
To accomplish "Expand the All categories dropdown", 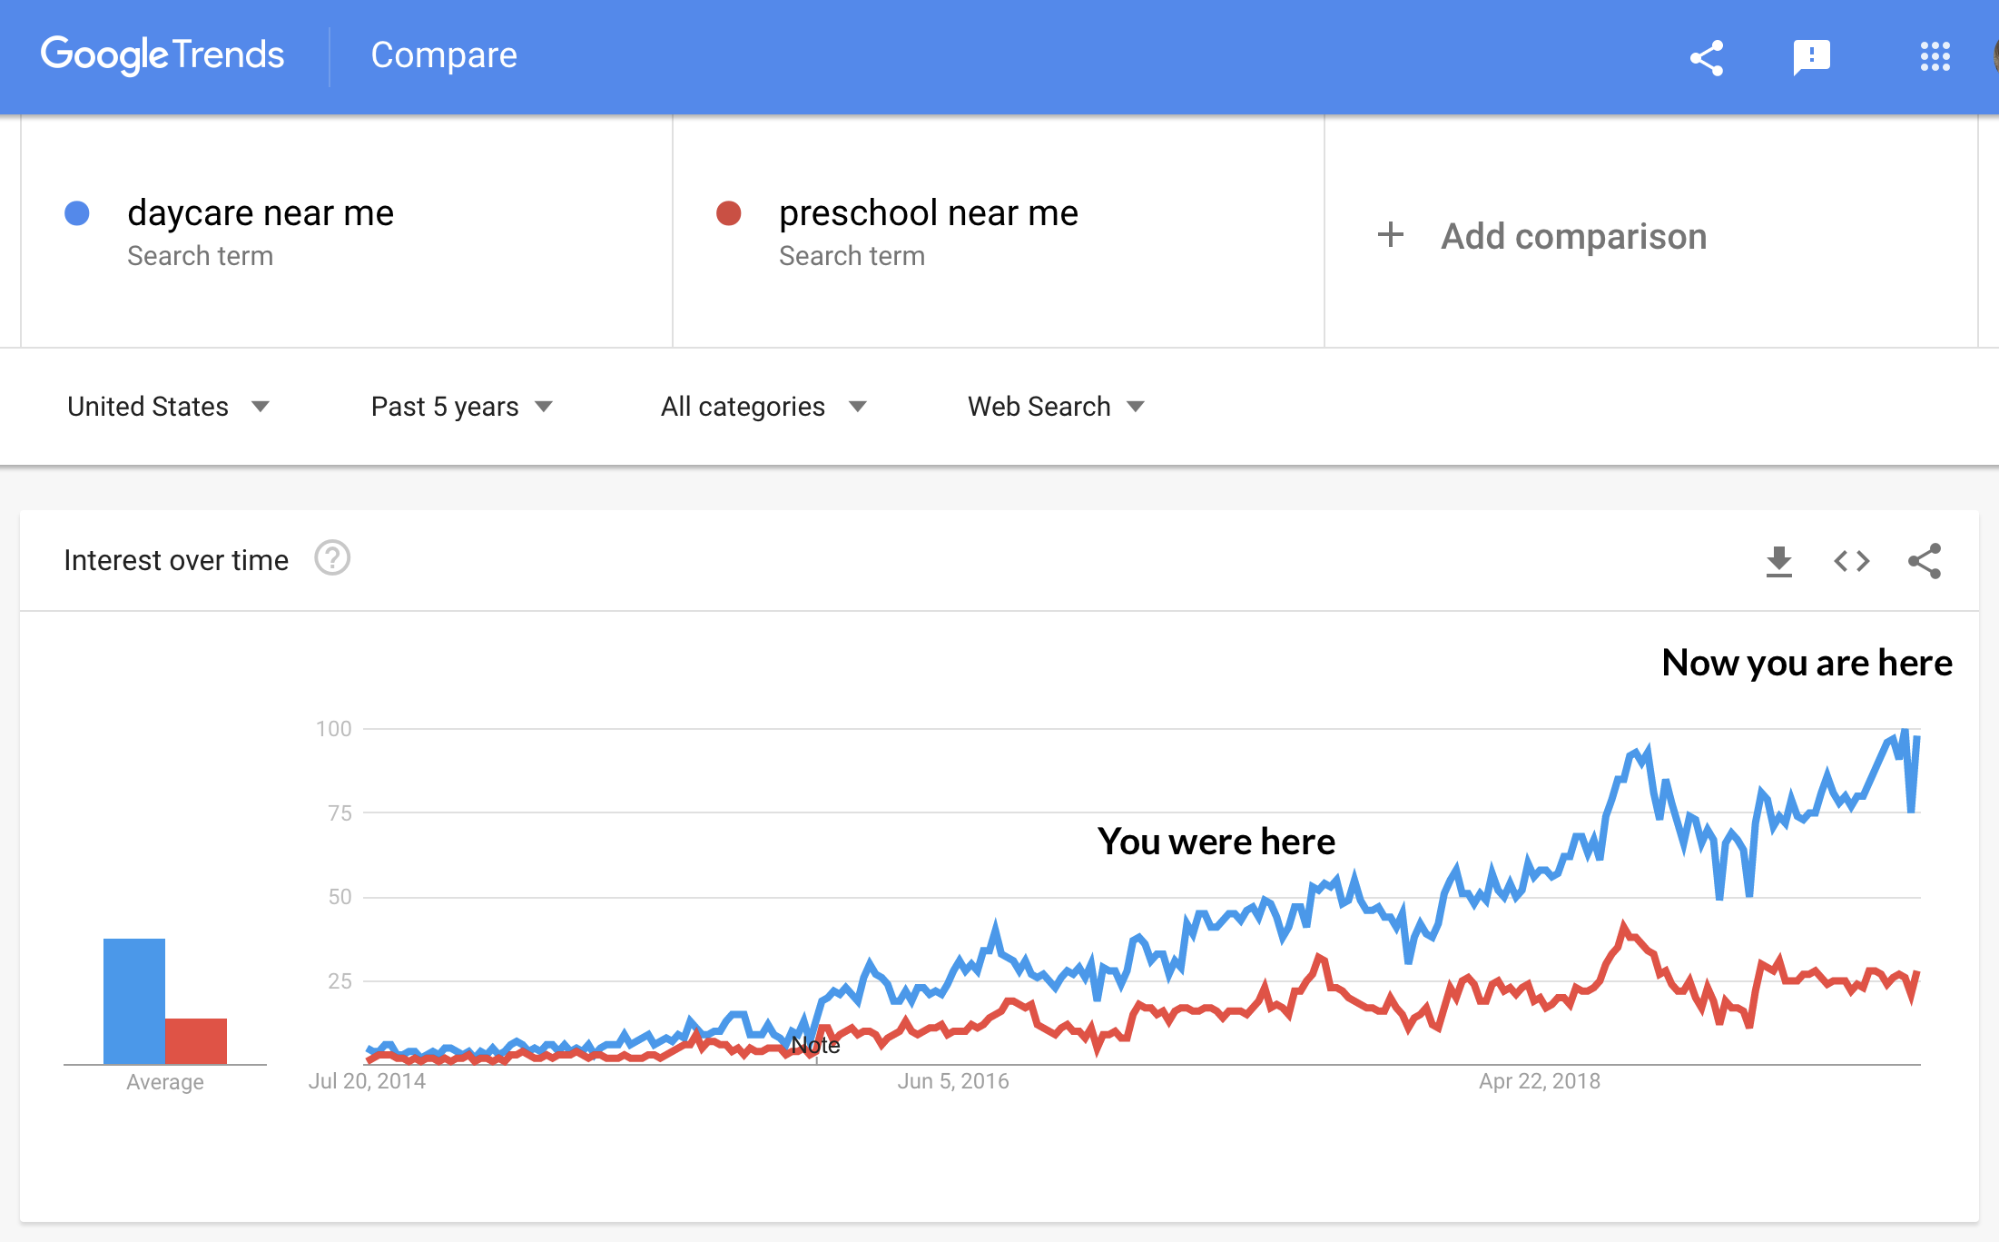I will coord(763,406).
